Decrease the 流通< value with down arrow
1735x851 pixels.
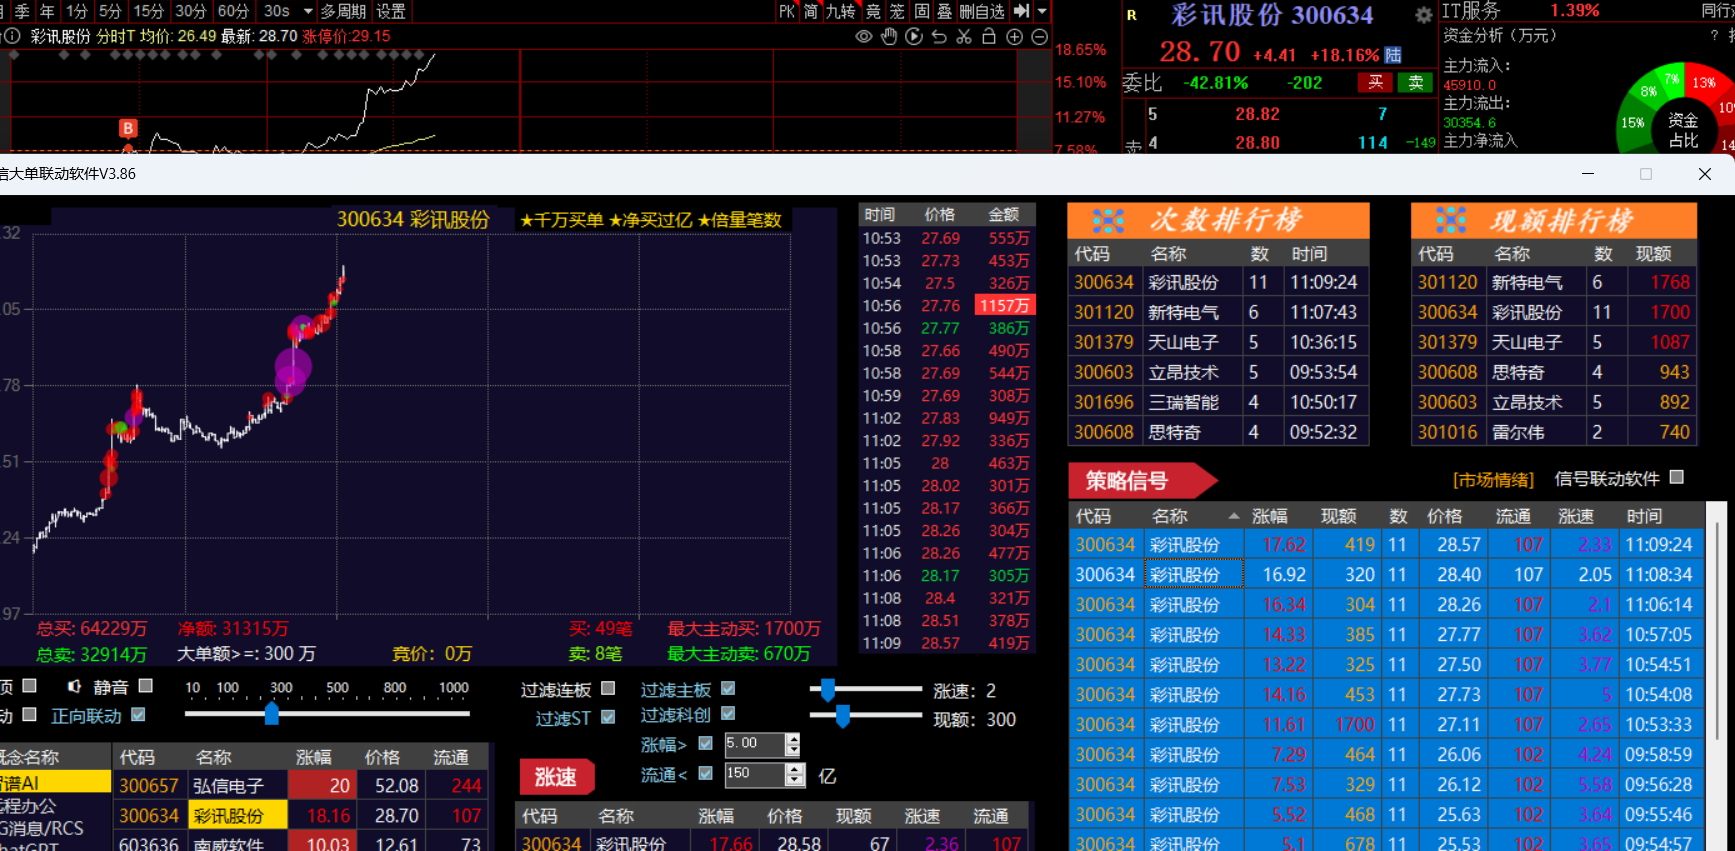point(795,780)
